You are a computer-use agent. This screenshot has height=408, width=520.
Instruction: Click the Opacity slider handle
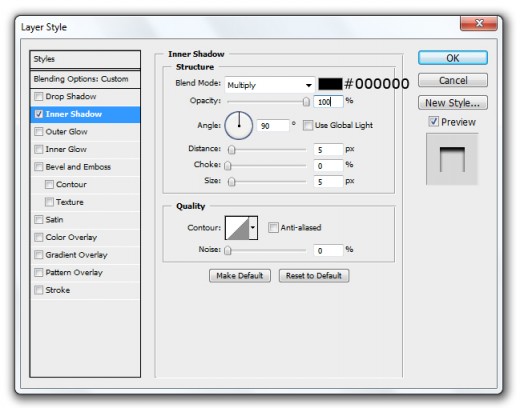tap(306, 102)
